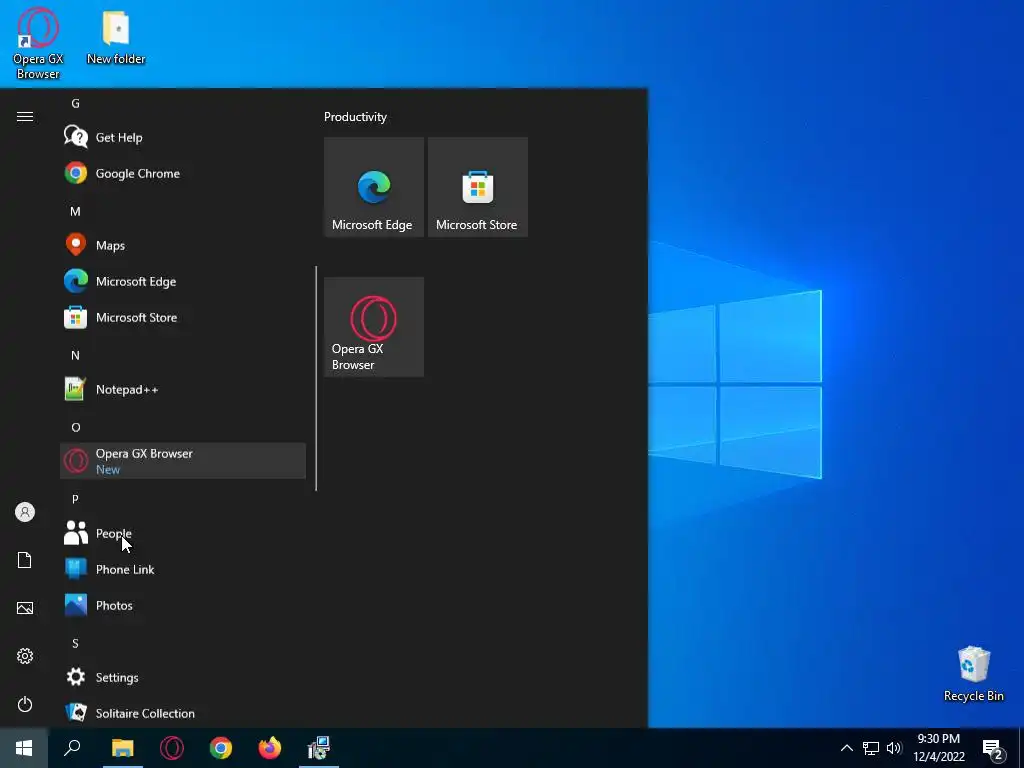This screenshot has width=1024, height=768.
Task: Launch Google Chrome from the app list
Action: [x=183, y=173]
